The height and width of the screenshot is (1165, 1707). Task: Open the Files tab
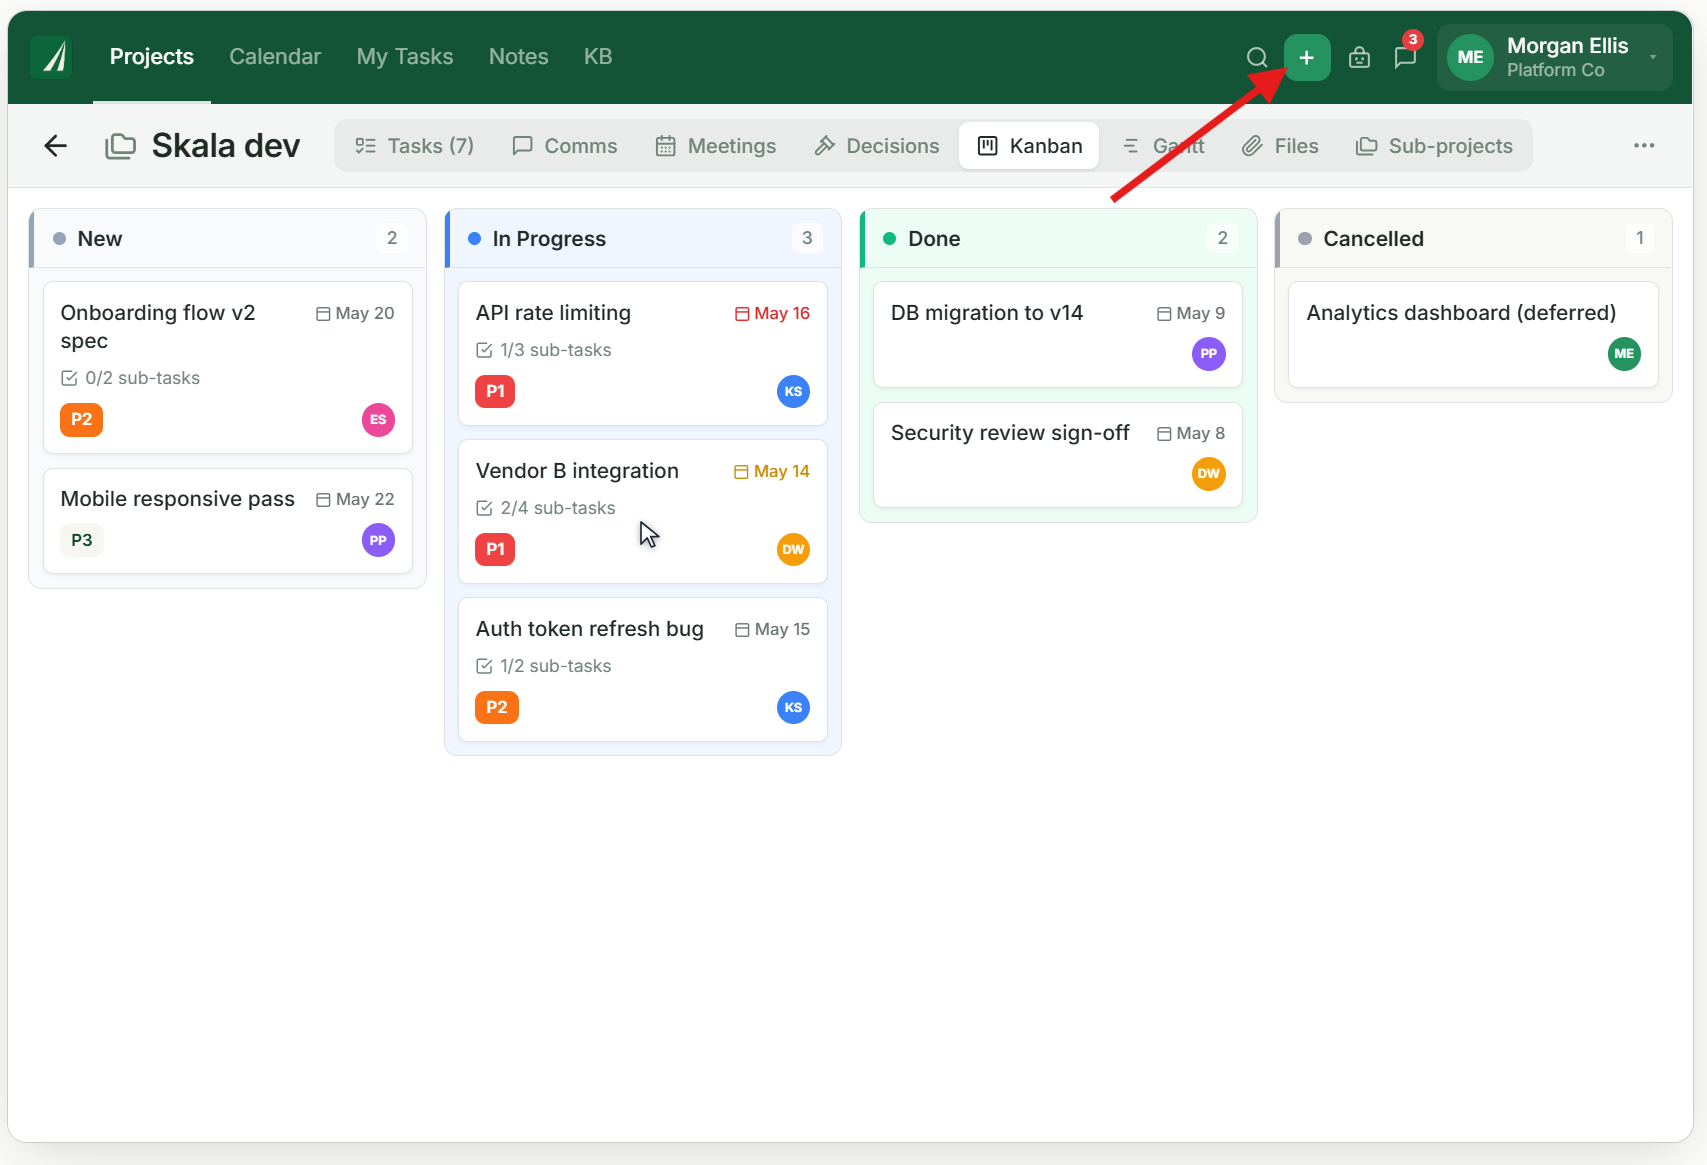point(1281,146)
